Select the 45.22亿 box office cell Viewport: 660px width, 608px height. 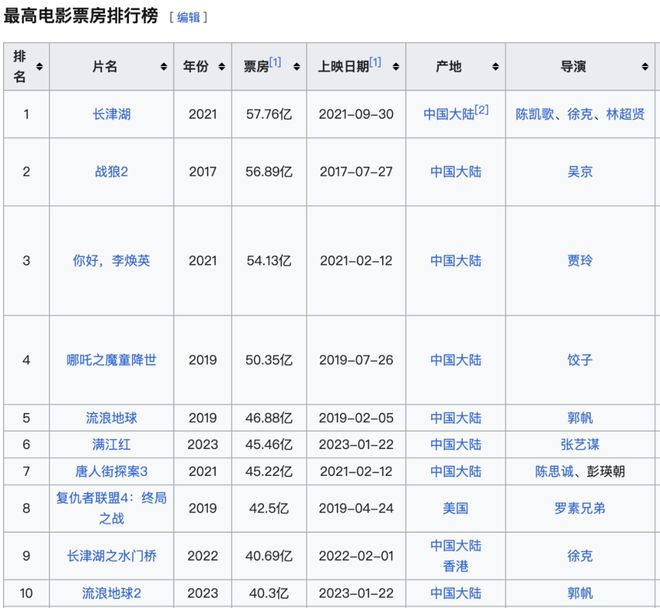[269, 472]
